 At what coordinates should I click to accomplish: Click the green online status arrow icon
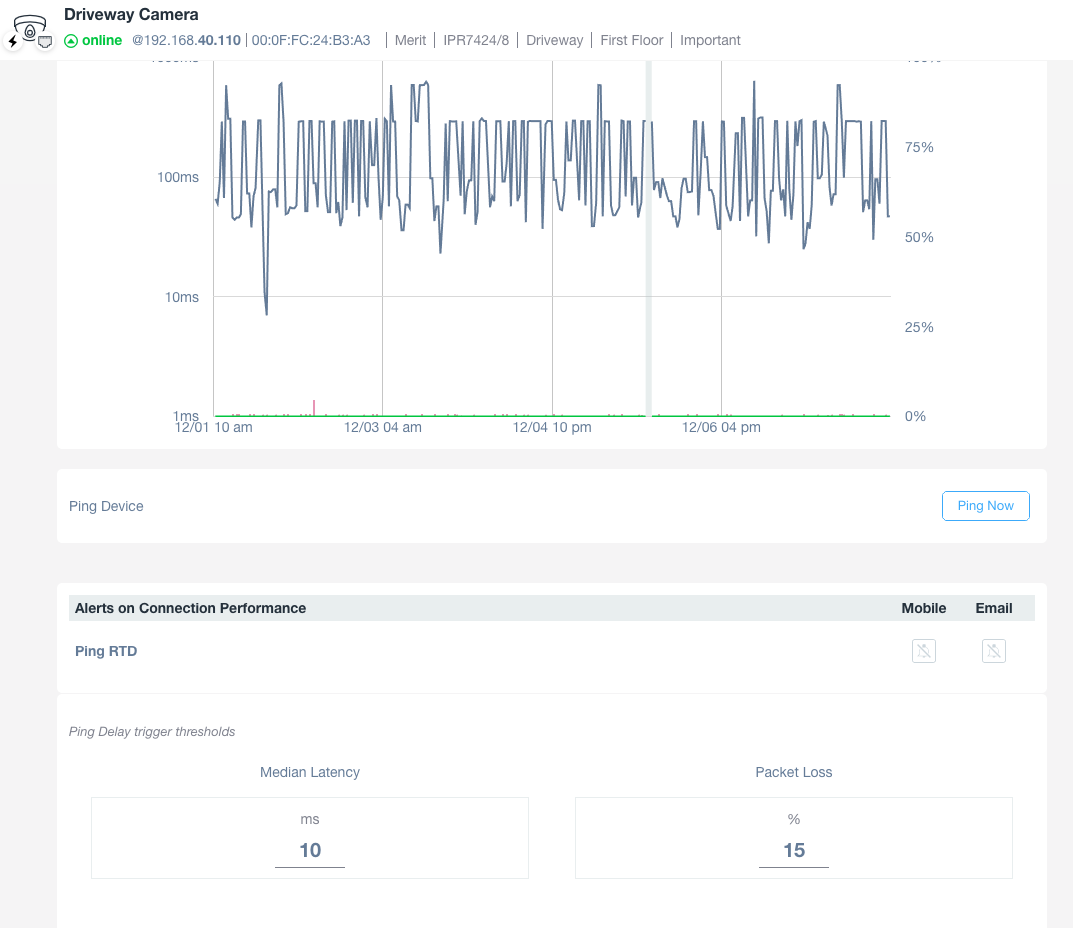tap(71, 41)
